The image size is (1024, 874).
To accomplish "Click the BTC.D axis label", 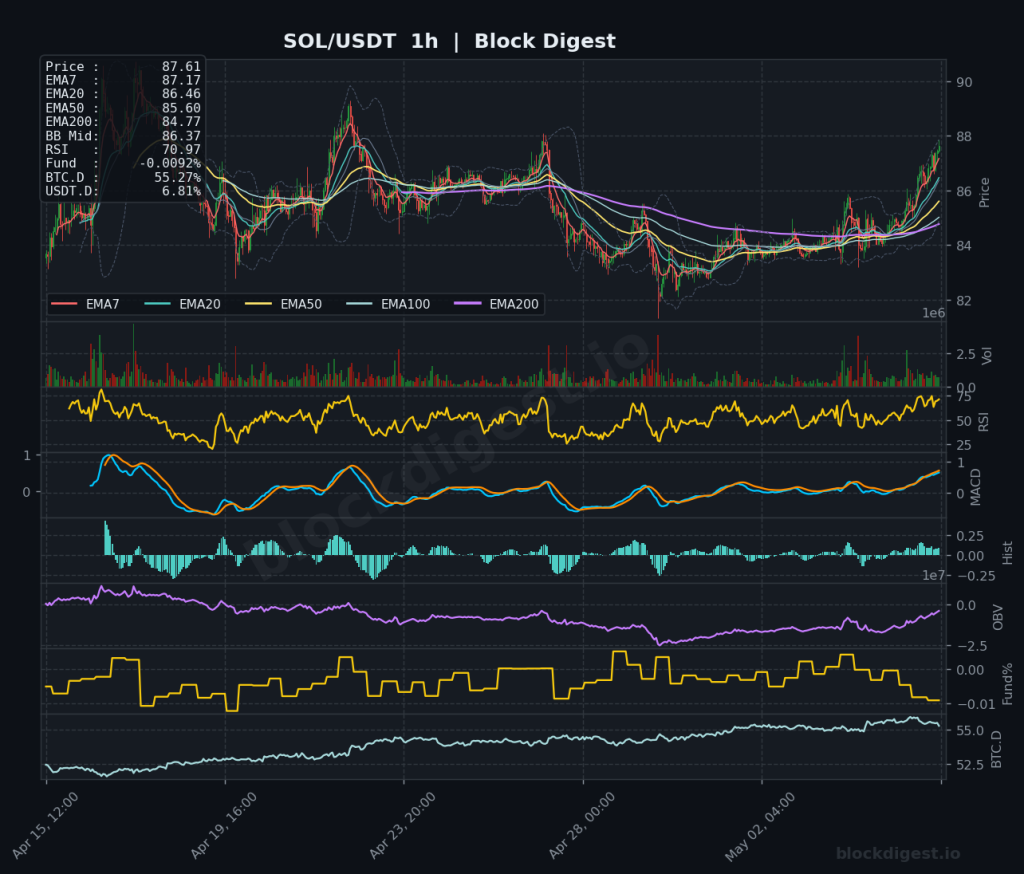I will click(x=996, y=750).
